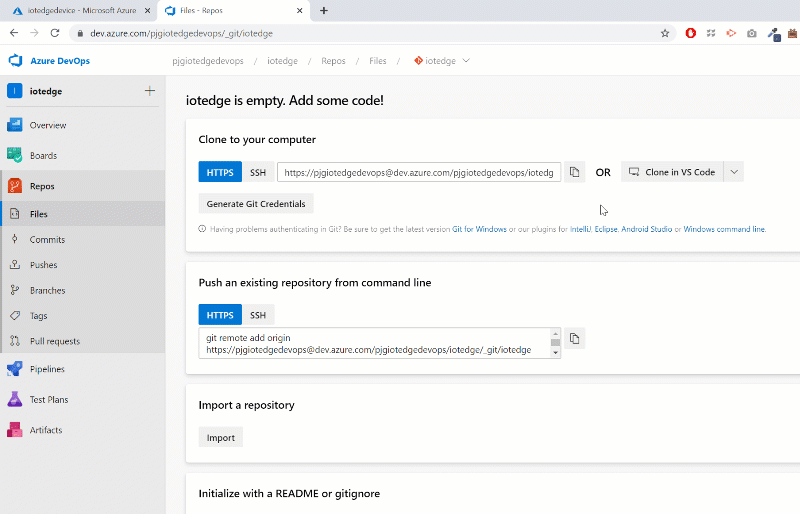
Task: Click the 'Import a repository' heading
Action: 246,405
